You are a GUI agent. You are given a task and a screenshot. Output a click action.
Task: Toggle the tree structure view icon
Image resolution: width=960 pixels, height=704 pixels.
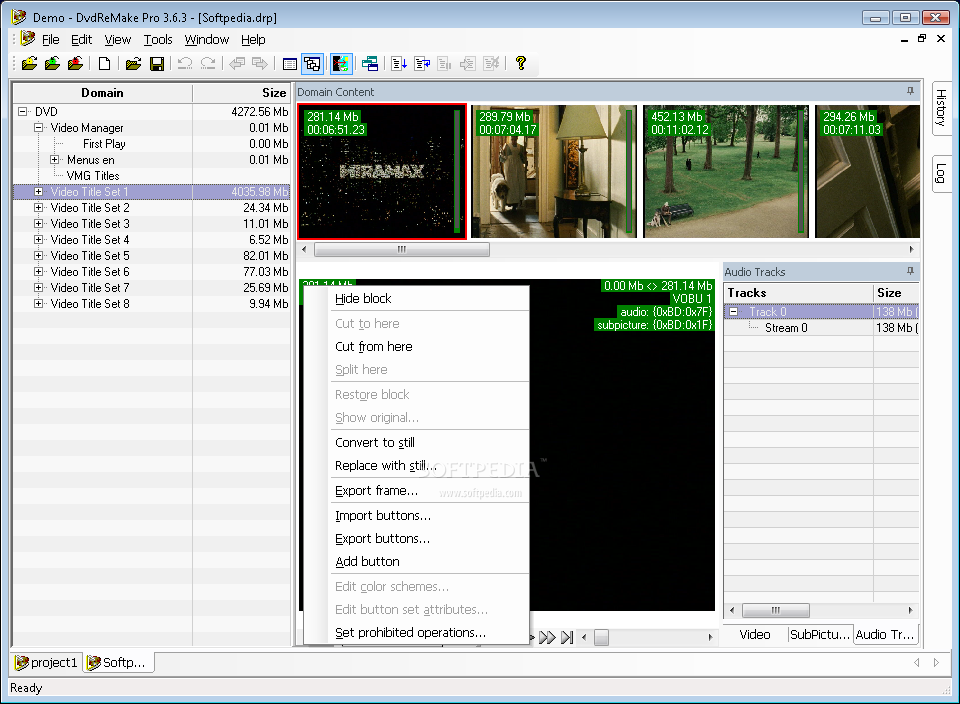[312, 64]
